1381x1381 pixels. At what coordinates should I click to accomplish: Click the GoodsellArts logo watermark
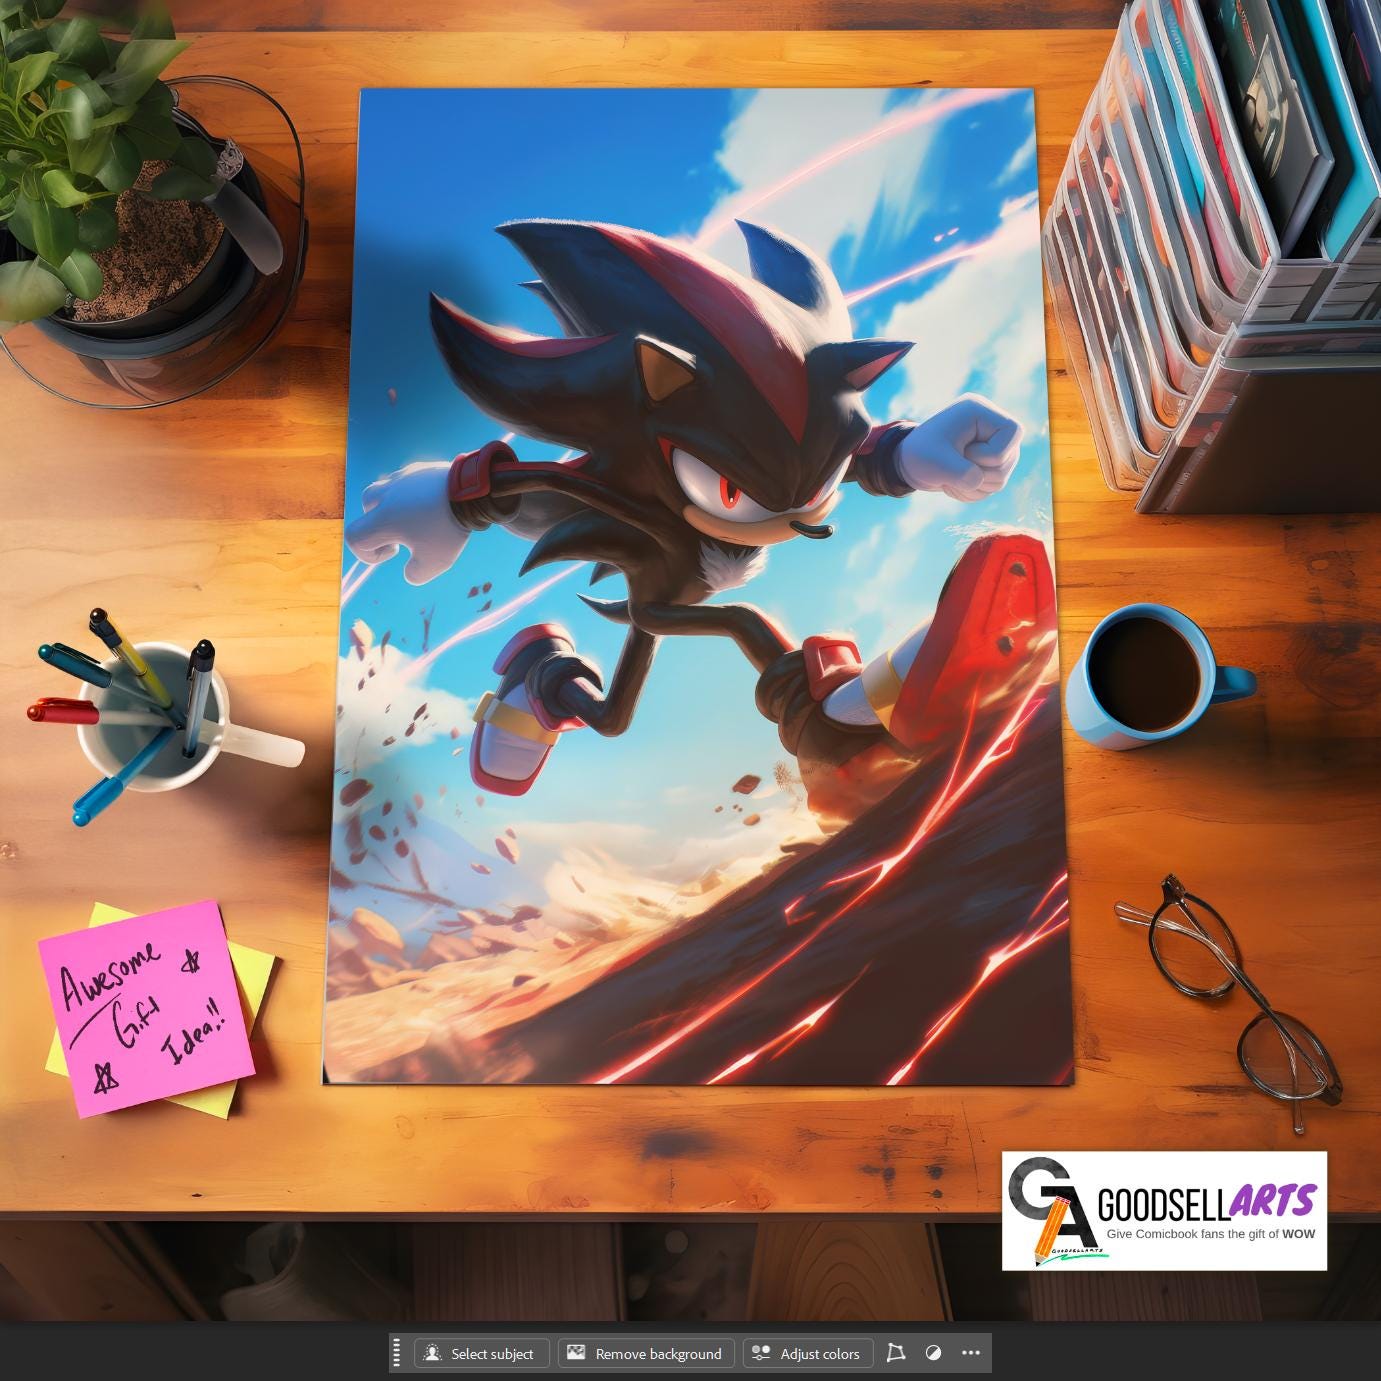pyautogui.click(x=1164, y=1211)
